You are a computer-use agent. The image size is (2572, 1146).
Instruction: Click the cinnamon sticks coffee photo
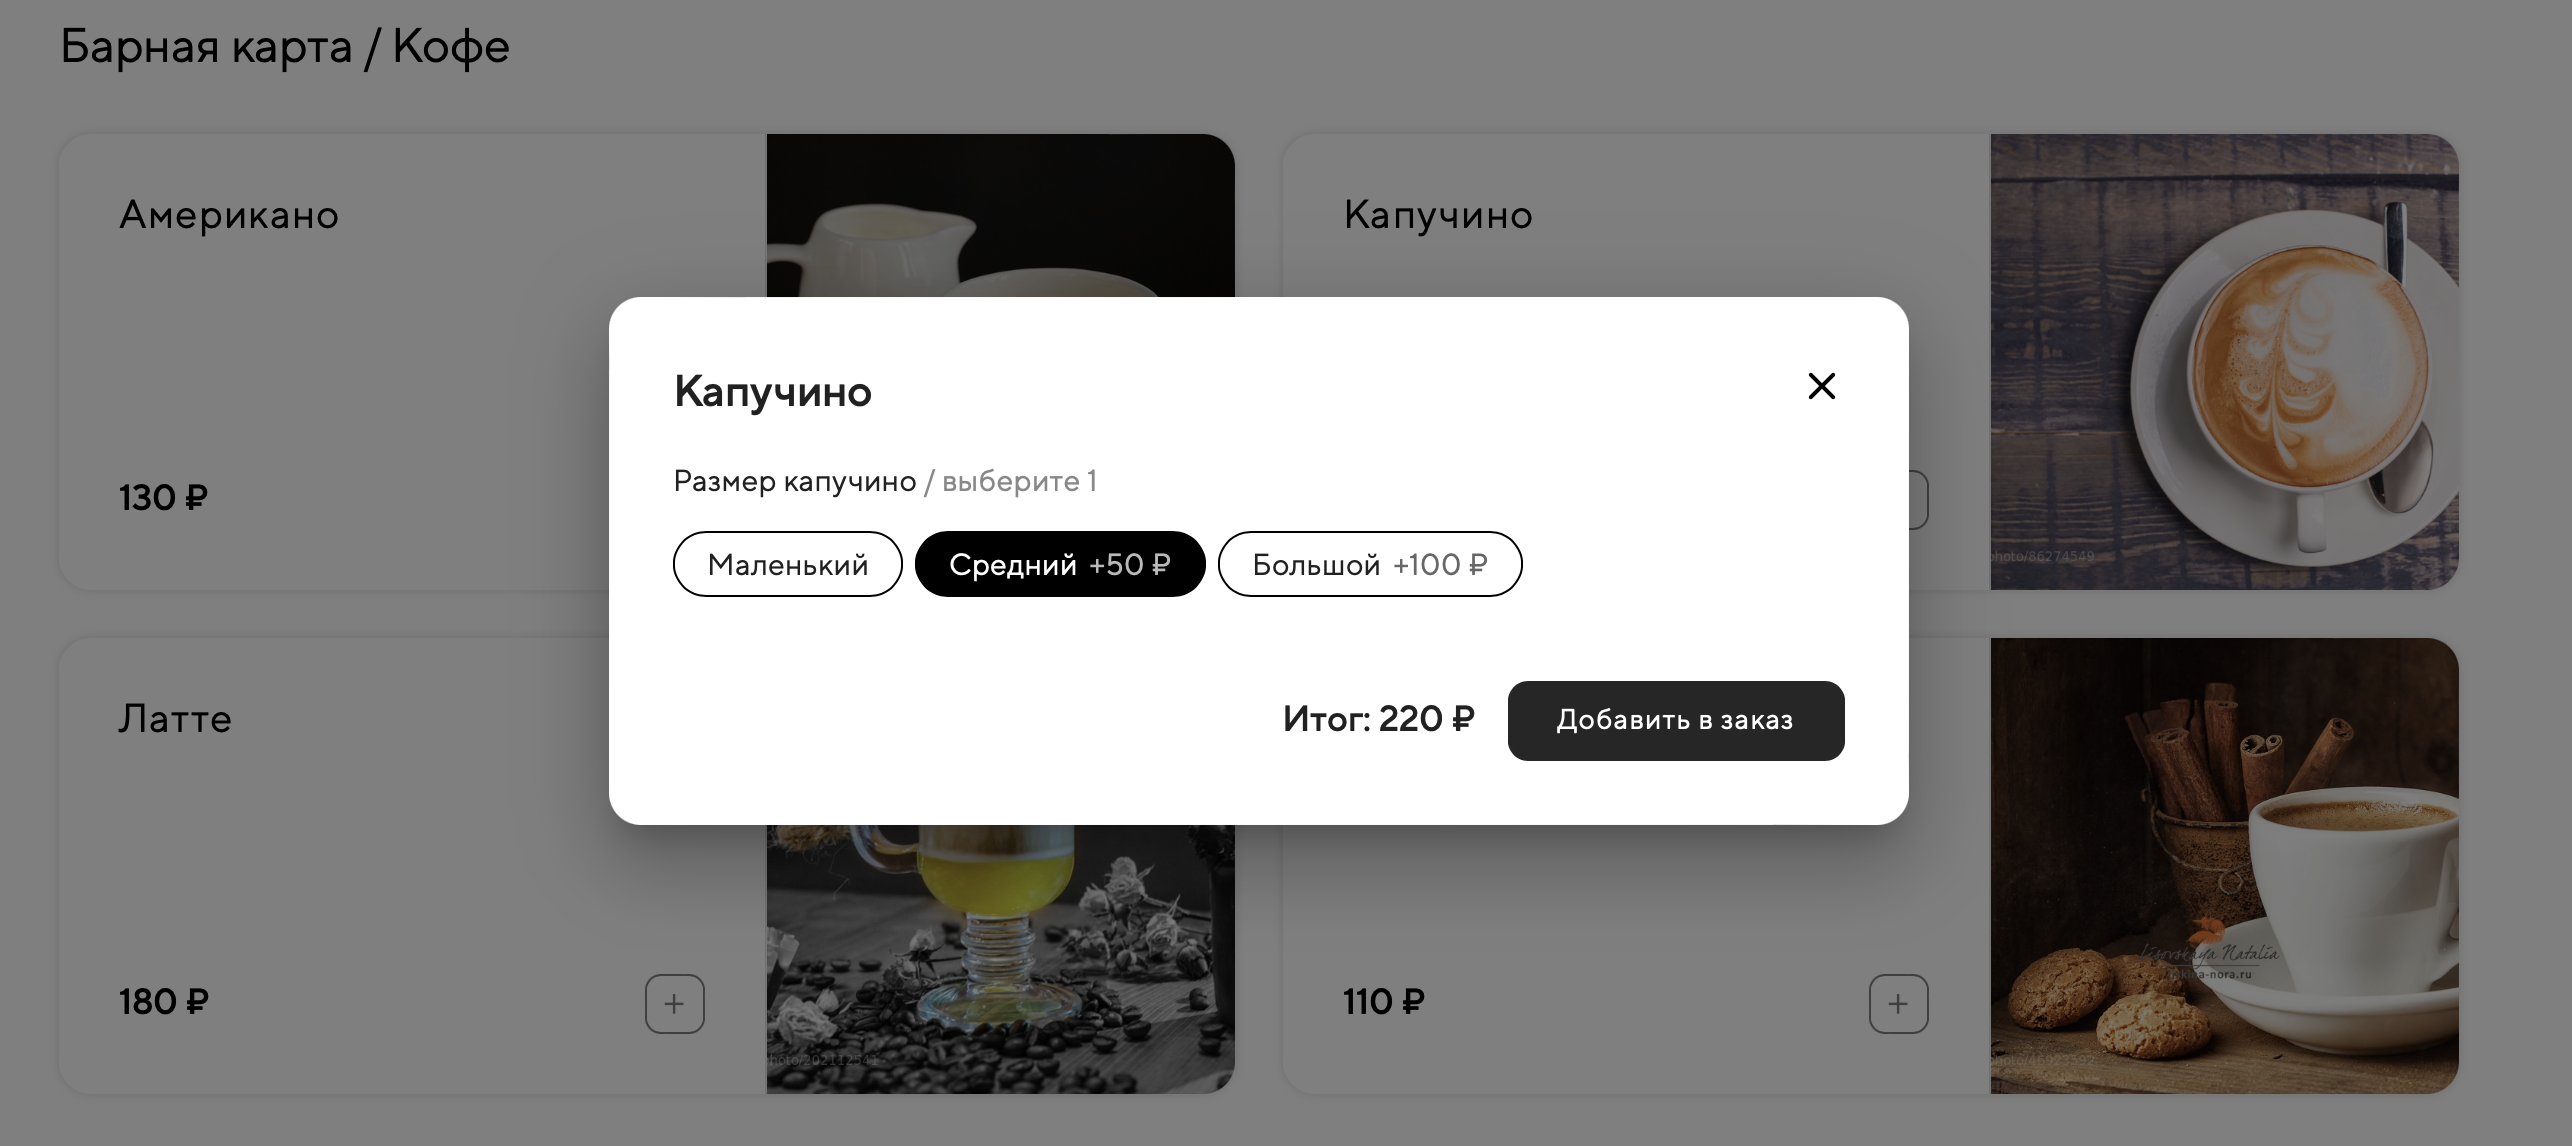pyautogui.click(x=2224, y=865)
